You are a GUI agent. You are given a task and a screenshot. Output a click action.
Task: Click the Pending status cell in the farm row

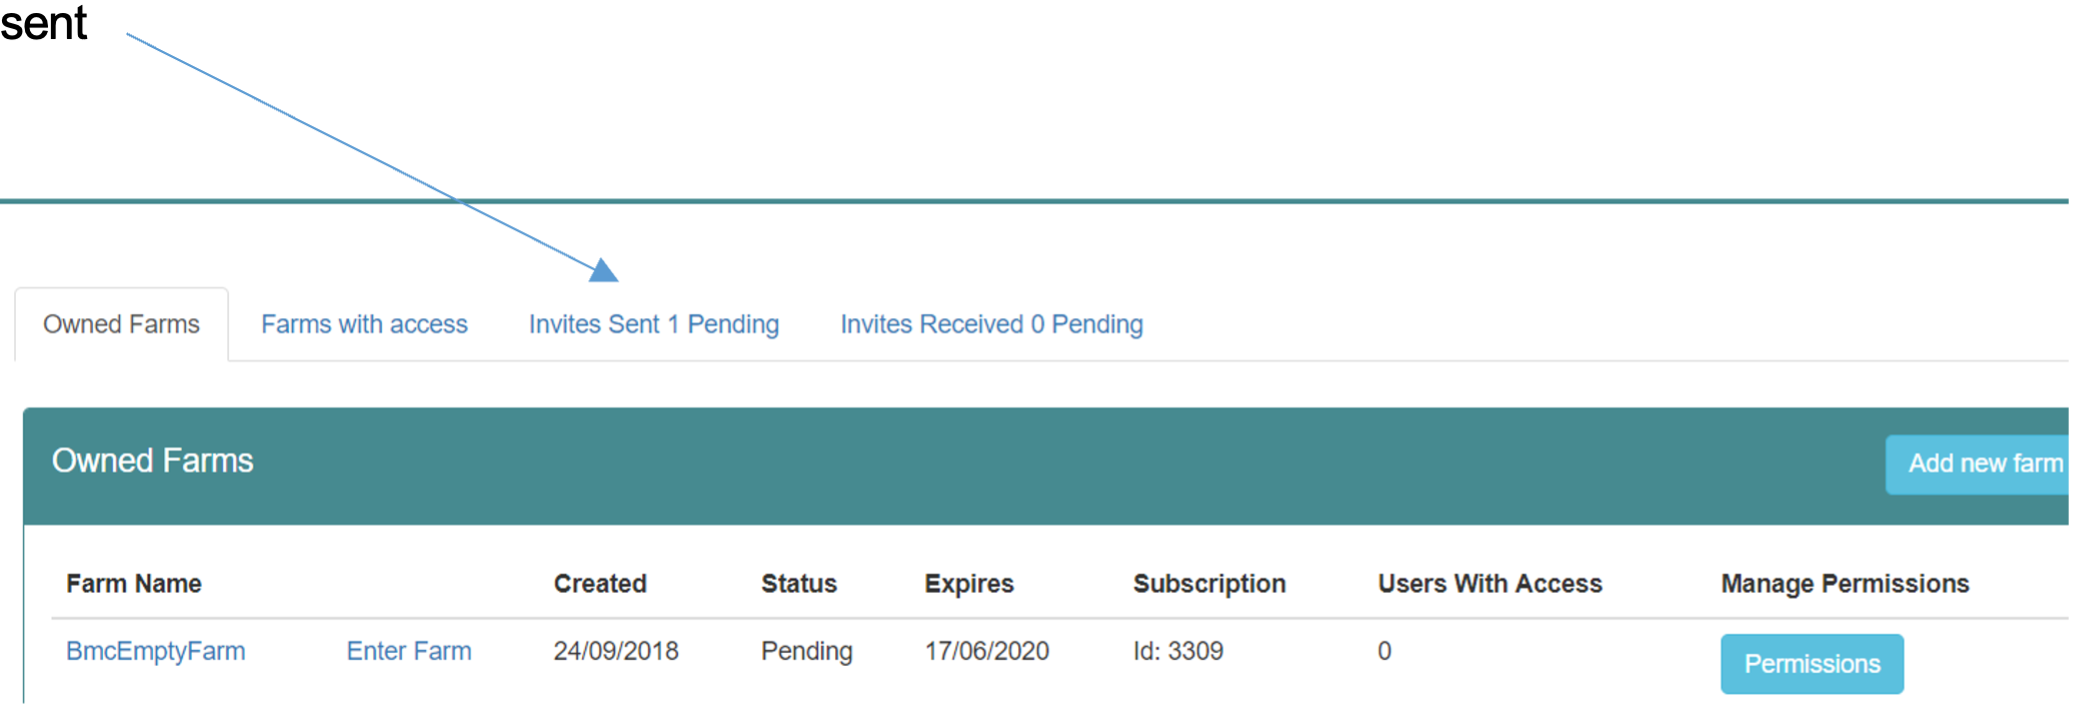[806, 652]
